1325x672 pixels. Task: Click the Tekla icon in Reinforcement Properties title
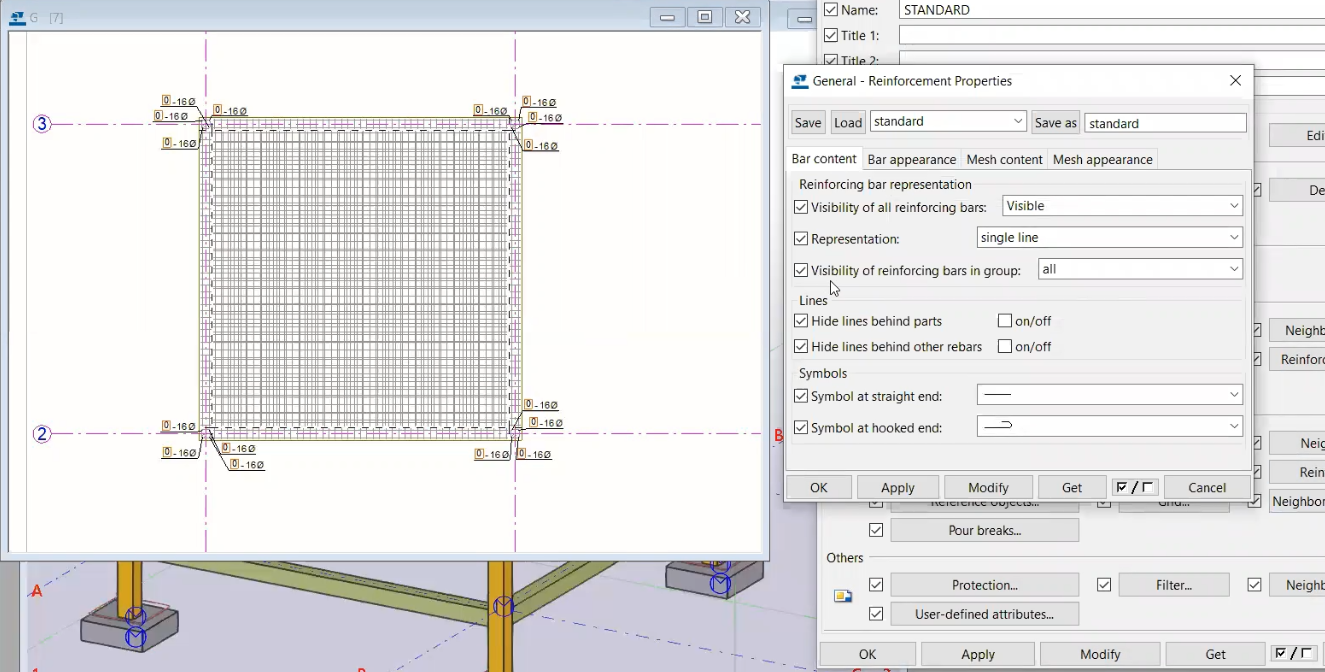click(800, 81)
